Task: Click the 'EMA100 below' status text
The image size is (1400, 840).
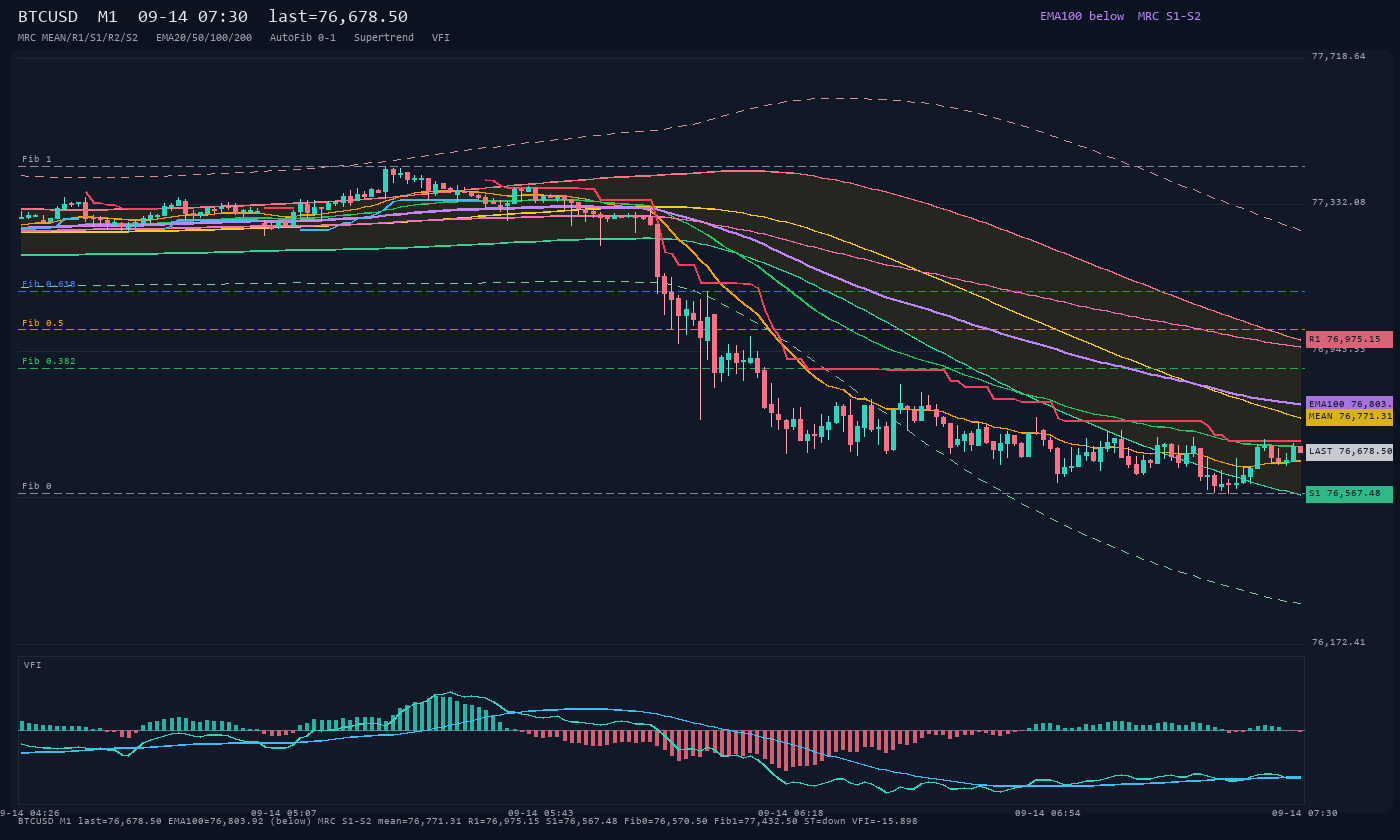Action: click(x=1082, y=16)
